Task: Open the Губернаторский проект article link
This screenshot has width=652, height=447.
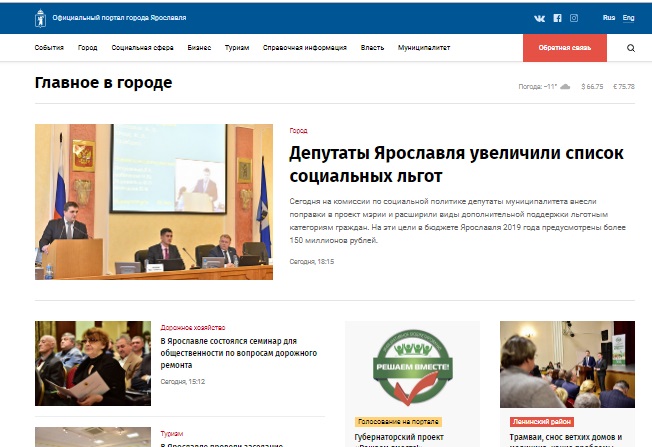Action: click(399, 440)
